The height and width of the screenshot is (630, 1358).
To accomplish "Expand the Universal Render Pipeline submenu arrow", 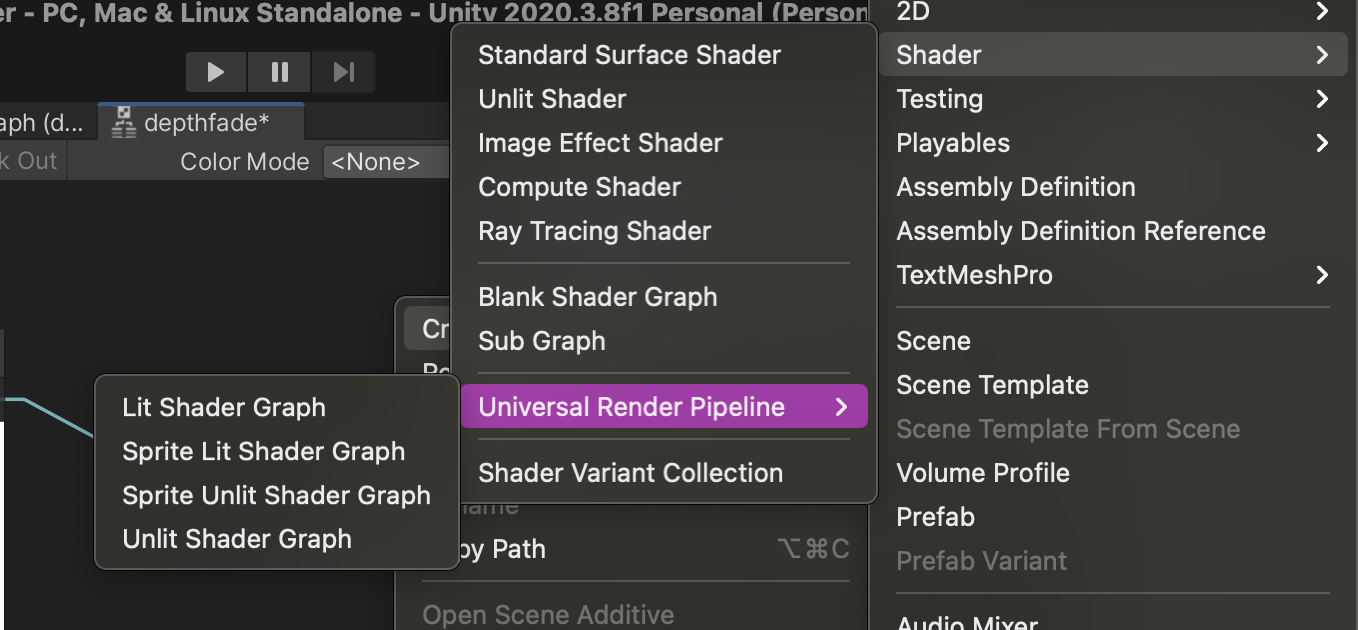I will coord(841,407).
